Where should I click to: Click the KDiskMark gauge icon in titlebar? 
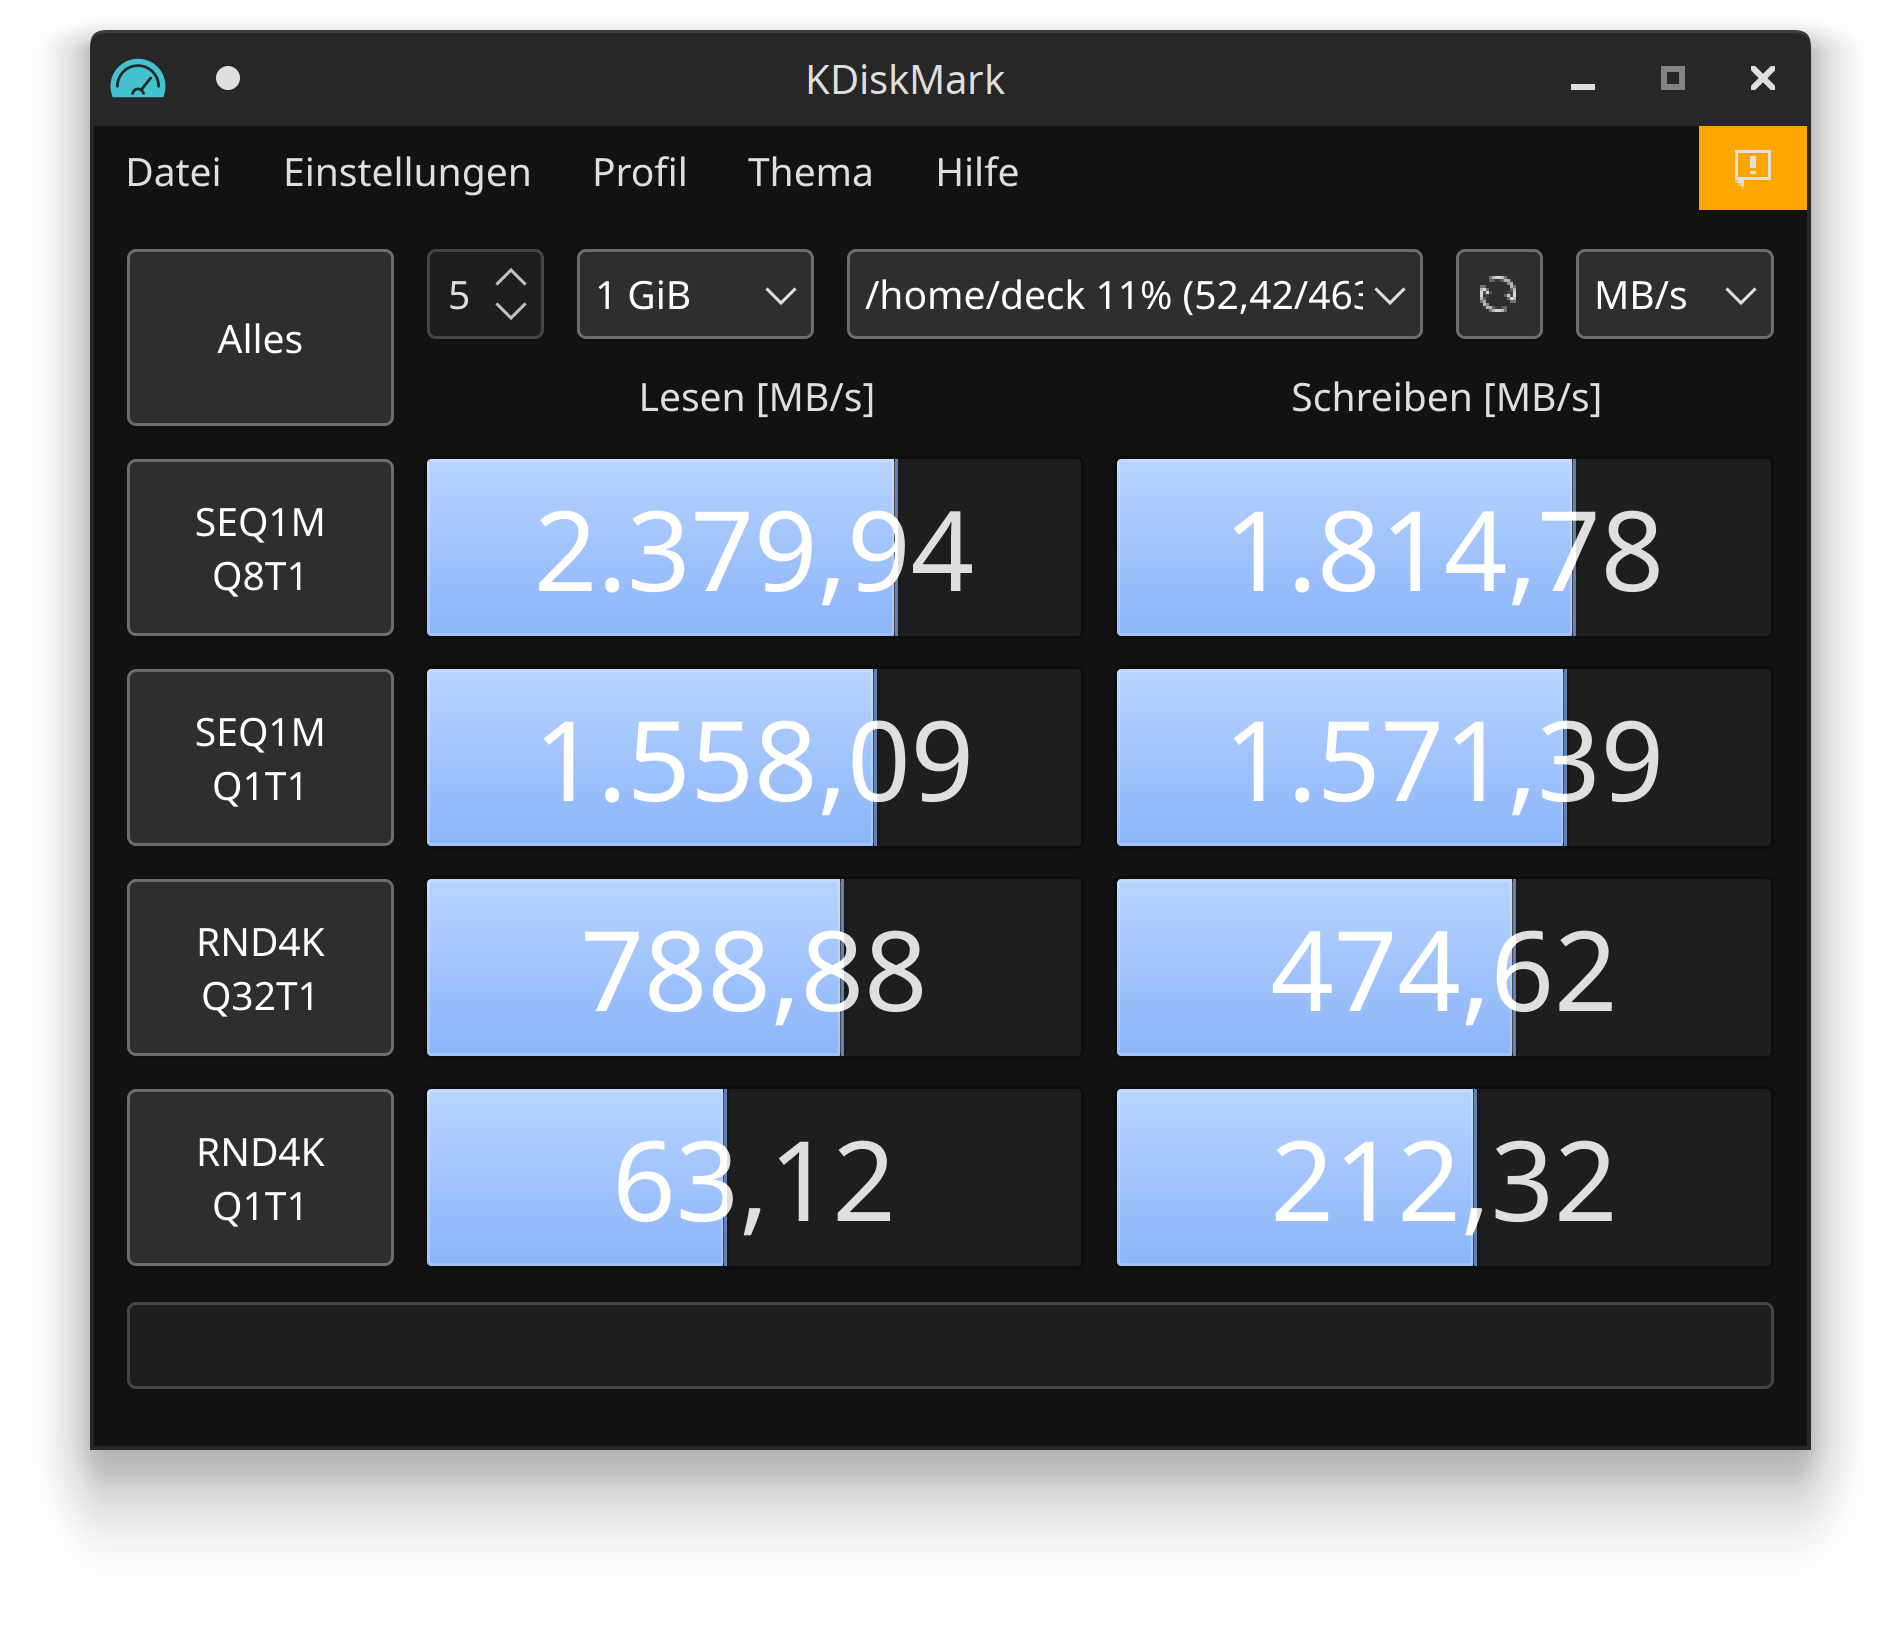(x=139, y=79)
